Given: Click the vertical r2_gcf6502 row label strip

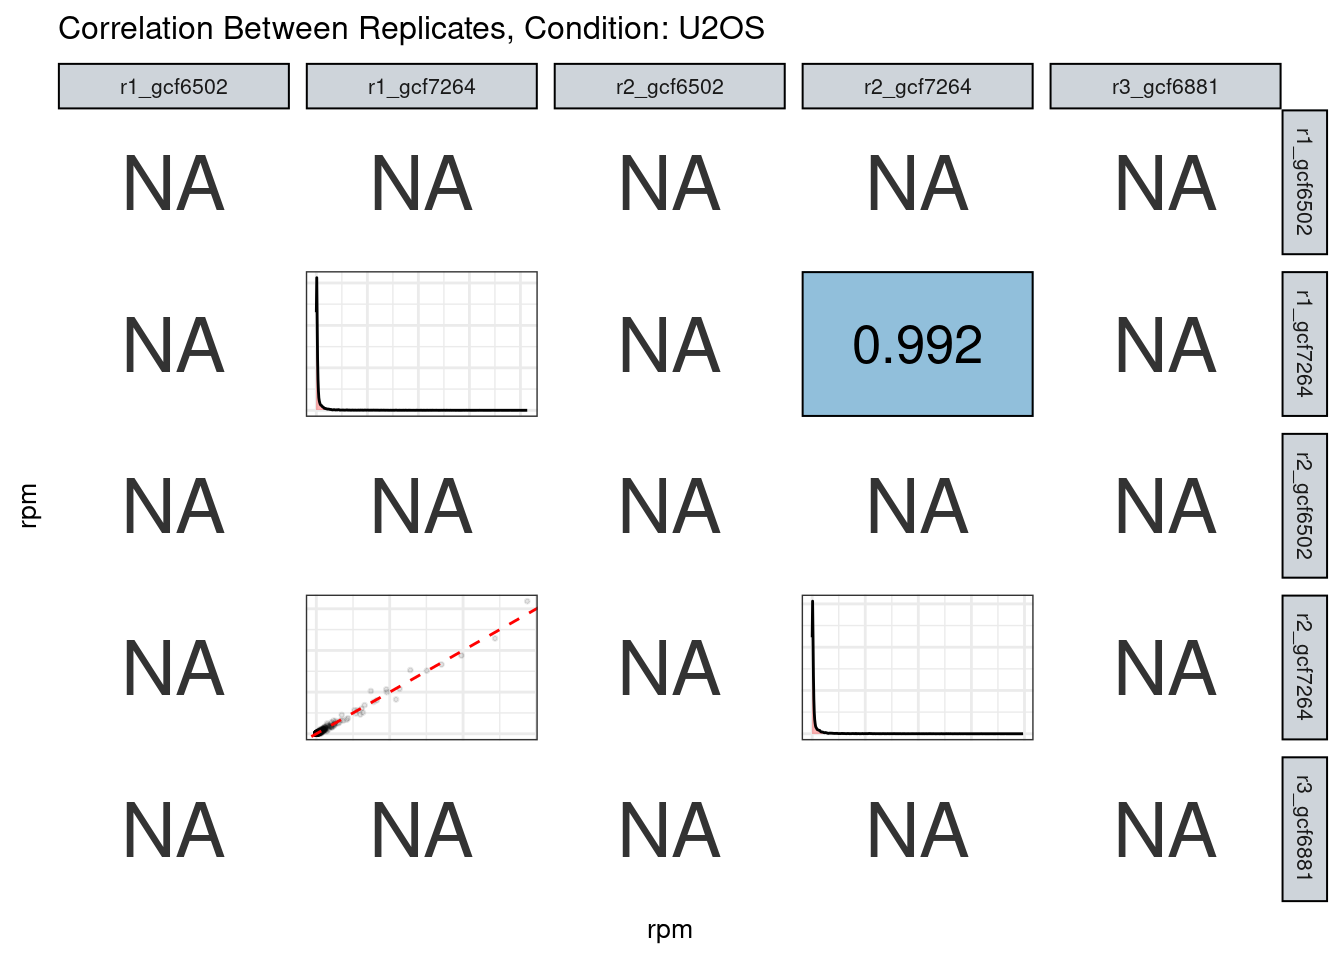Looking at the screenshot, I should (1304, 506).
